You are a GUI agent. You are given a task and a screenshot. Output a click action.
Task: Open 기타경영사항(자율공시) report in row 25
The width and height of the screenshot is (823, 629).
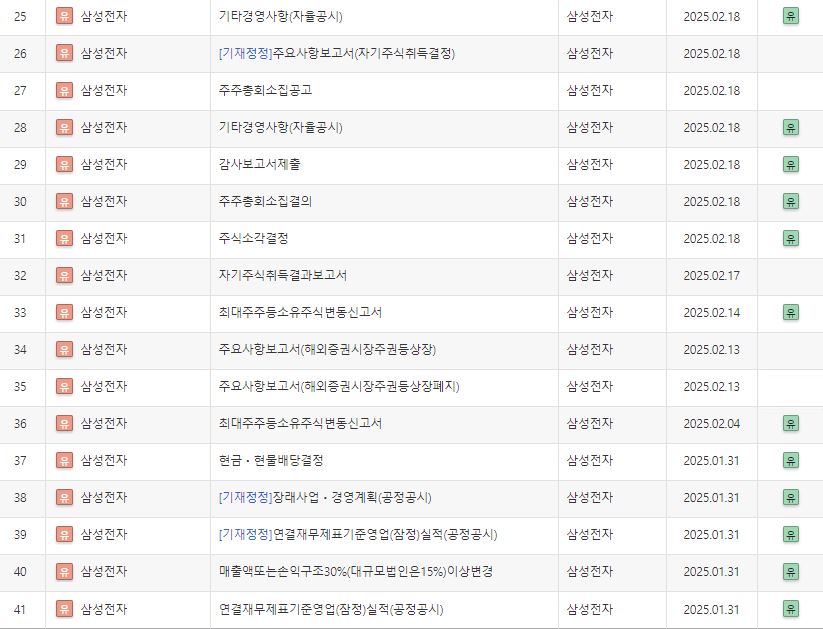point(280,16)
